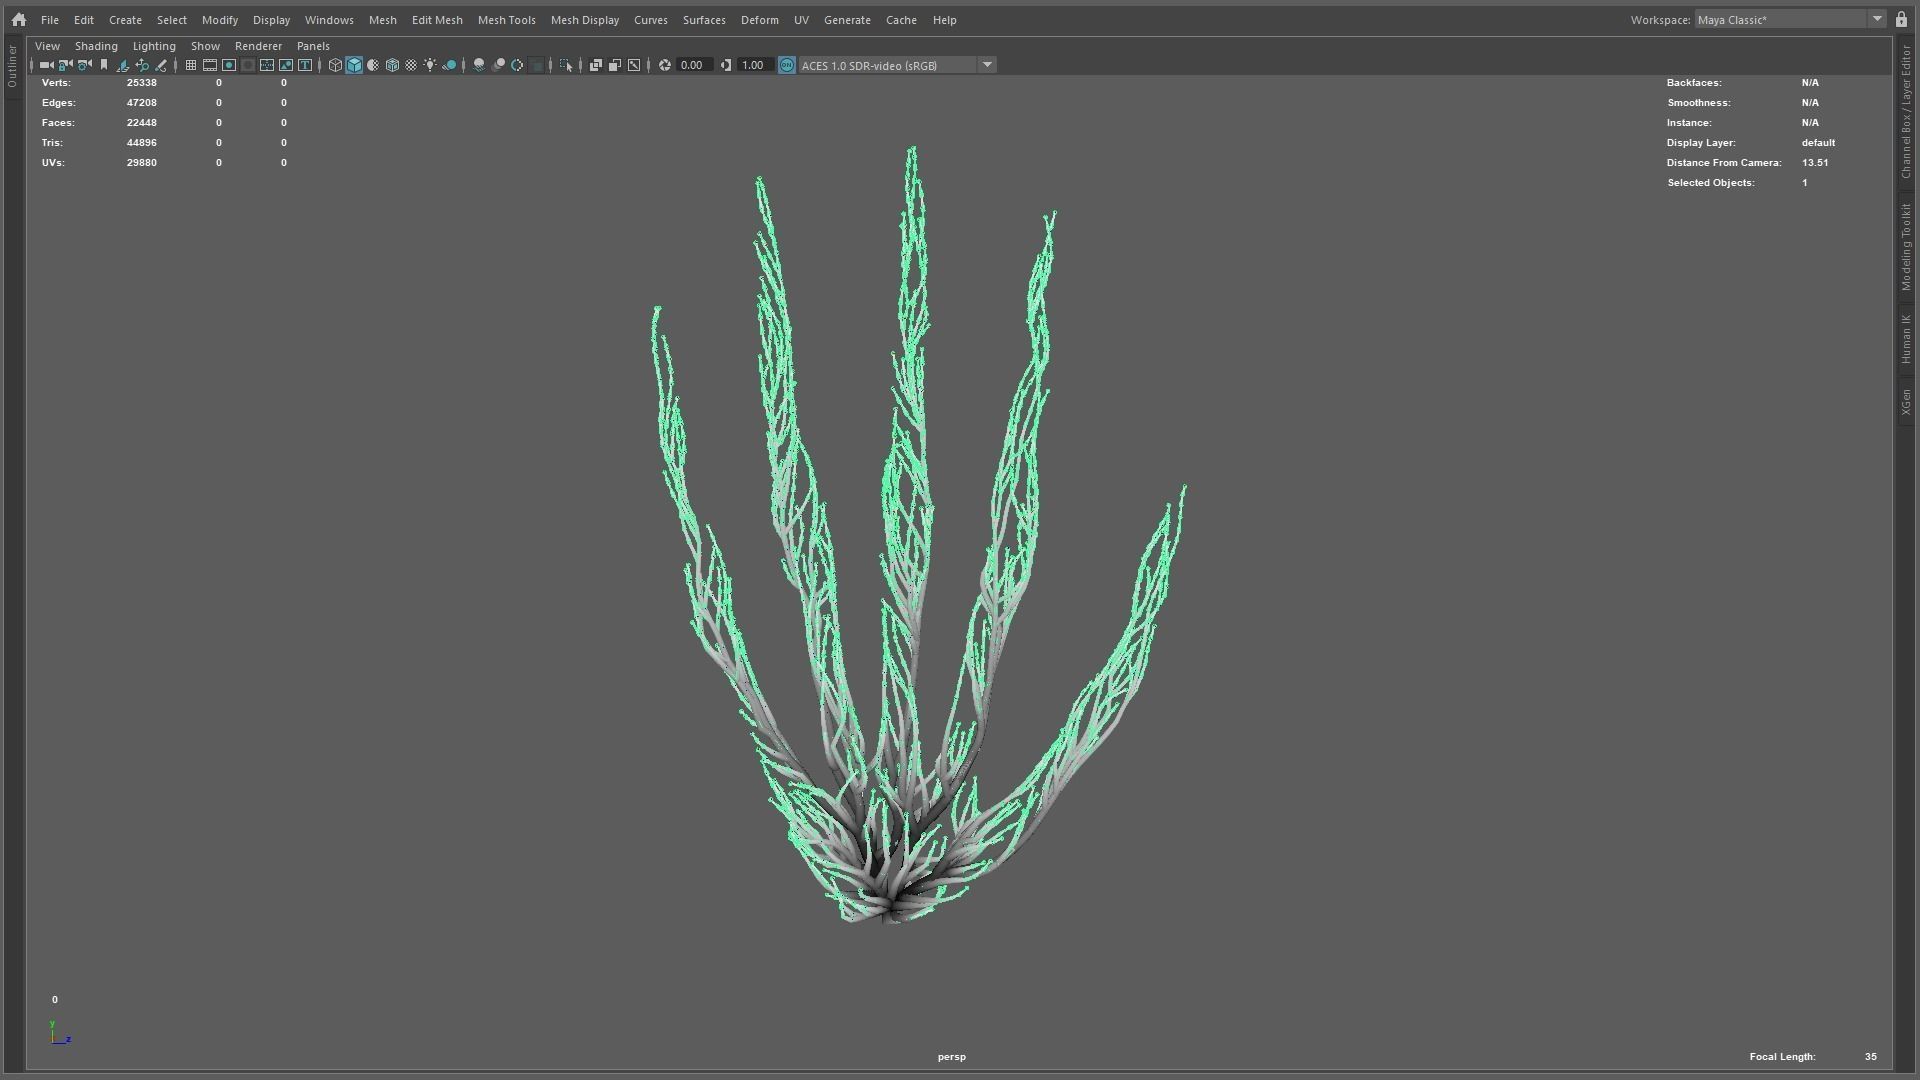Toggle X-Ray shading mode
Image resolution: width=1920 pixels, height=1080 pixels.
[x=596, y=65]
